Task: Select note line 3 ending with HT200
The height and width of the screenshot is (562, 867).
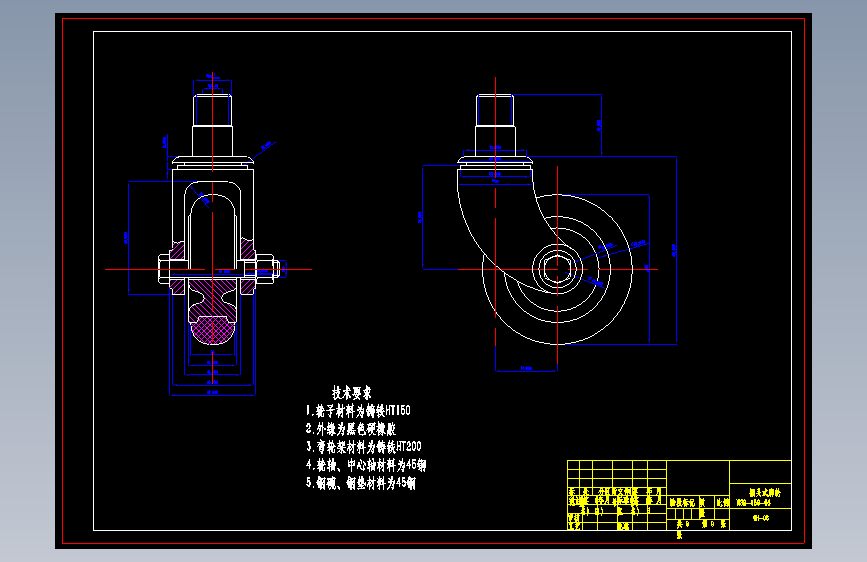Action: click(x=364, y=446)
